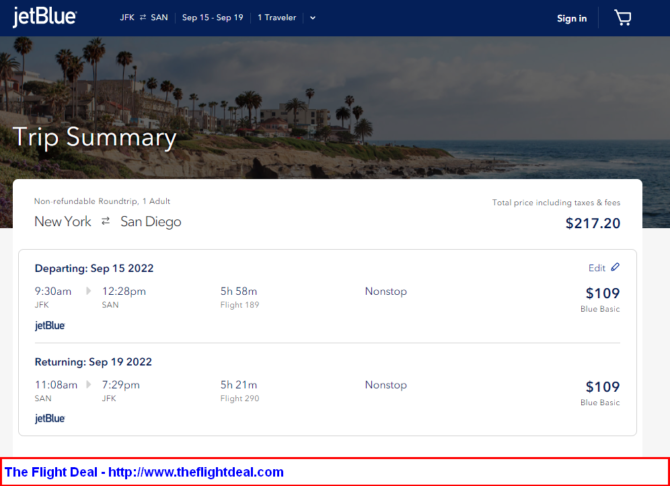Click New York city name
670x486 pixels.
pyautogui.click(x=63, y=221)
